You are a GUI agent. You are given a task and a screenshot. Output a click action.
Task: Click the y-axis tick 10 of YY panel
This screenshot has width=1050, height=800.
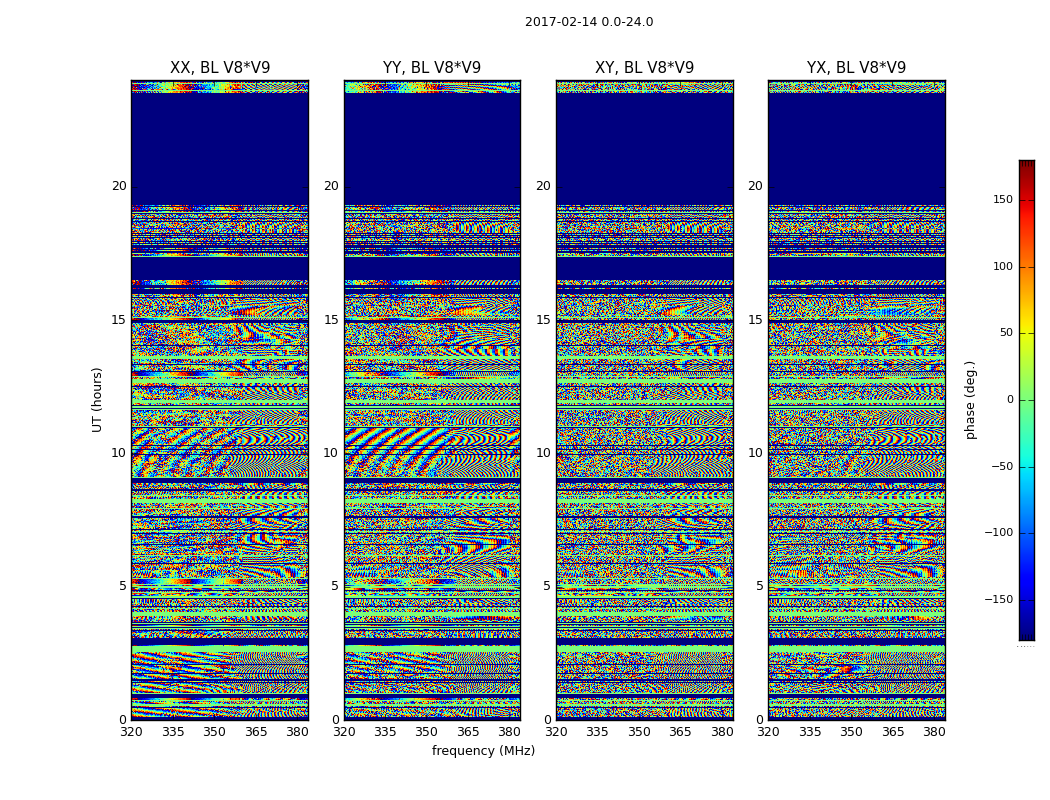click(x=331, y=453)
